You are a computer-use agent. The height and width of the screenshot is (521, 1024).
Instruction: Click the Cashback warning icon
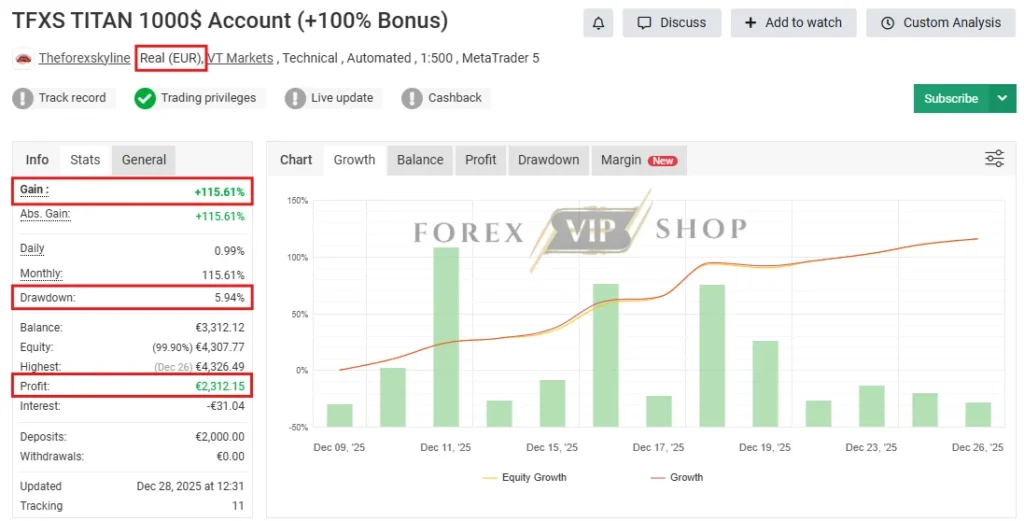[x=412, y=99]
